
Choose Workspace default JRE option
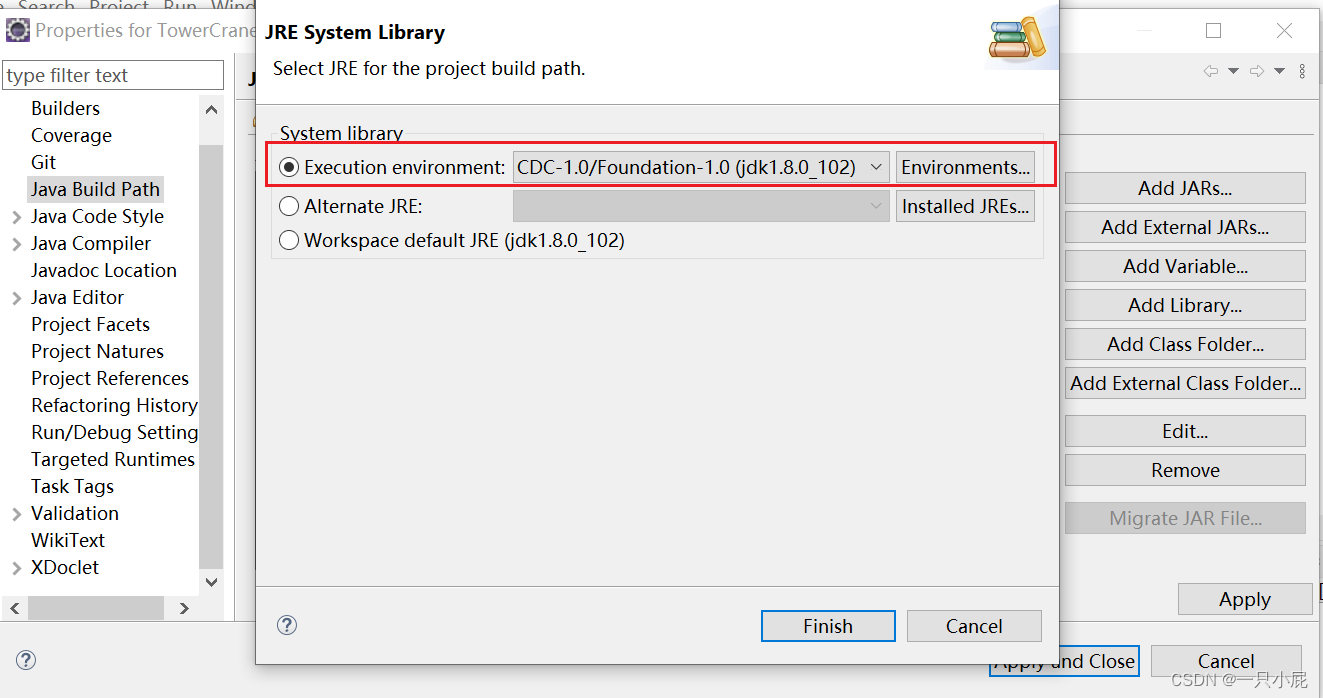tap(289, 240)
